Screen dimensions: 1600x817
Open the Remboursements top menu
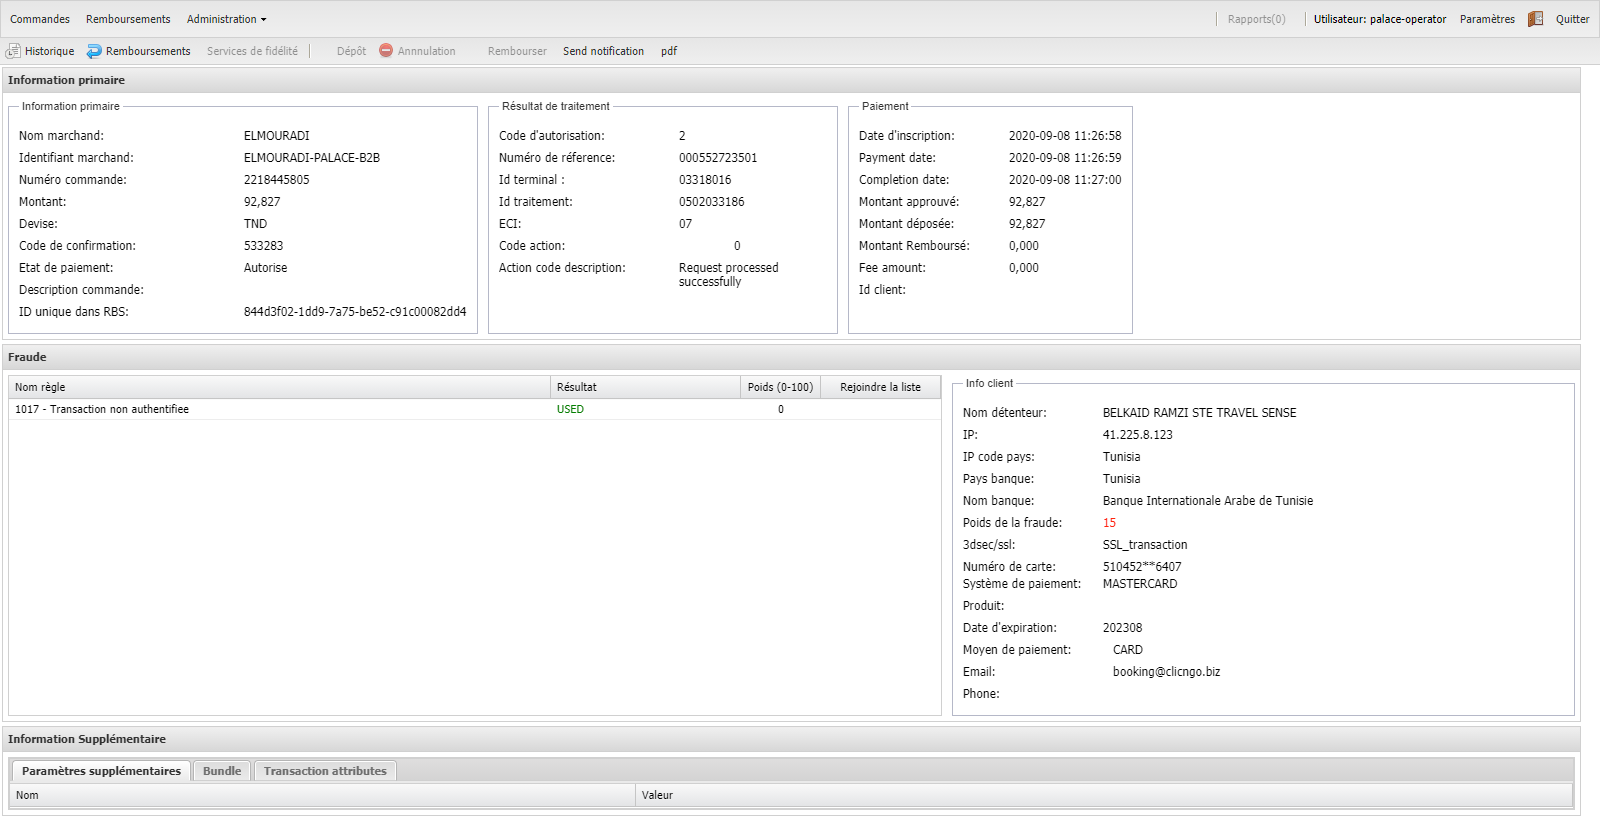[128, 19]
